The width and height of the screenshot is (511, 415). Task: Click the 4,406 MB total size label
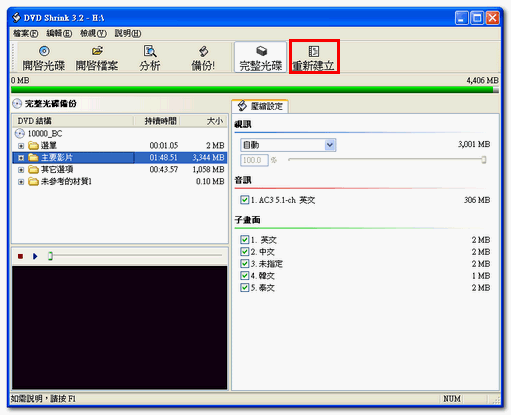click(x=482, y=80)
